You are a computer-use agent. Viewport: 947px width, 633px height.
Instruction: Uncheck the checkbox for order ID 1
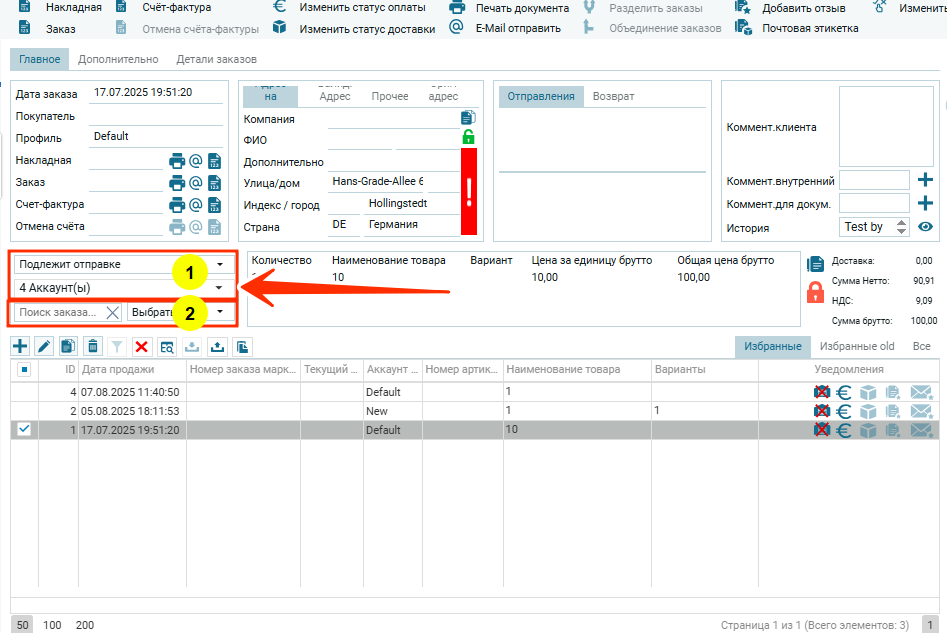(x=24, y=429)
